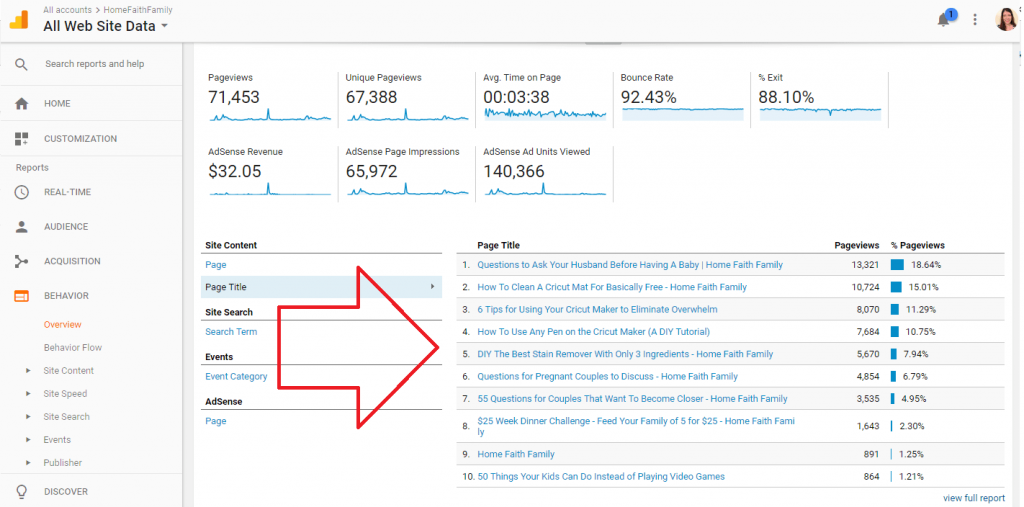Open Questions to Ask Your Husband page title
The height and width of the screenshot is (507, 1024).
[630, 265]
